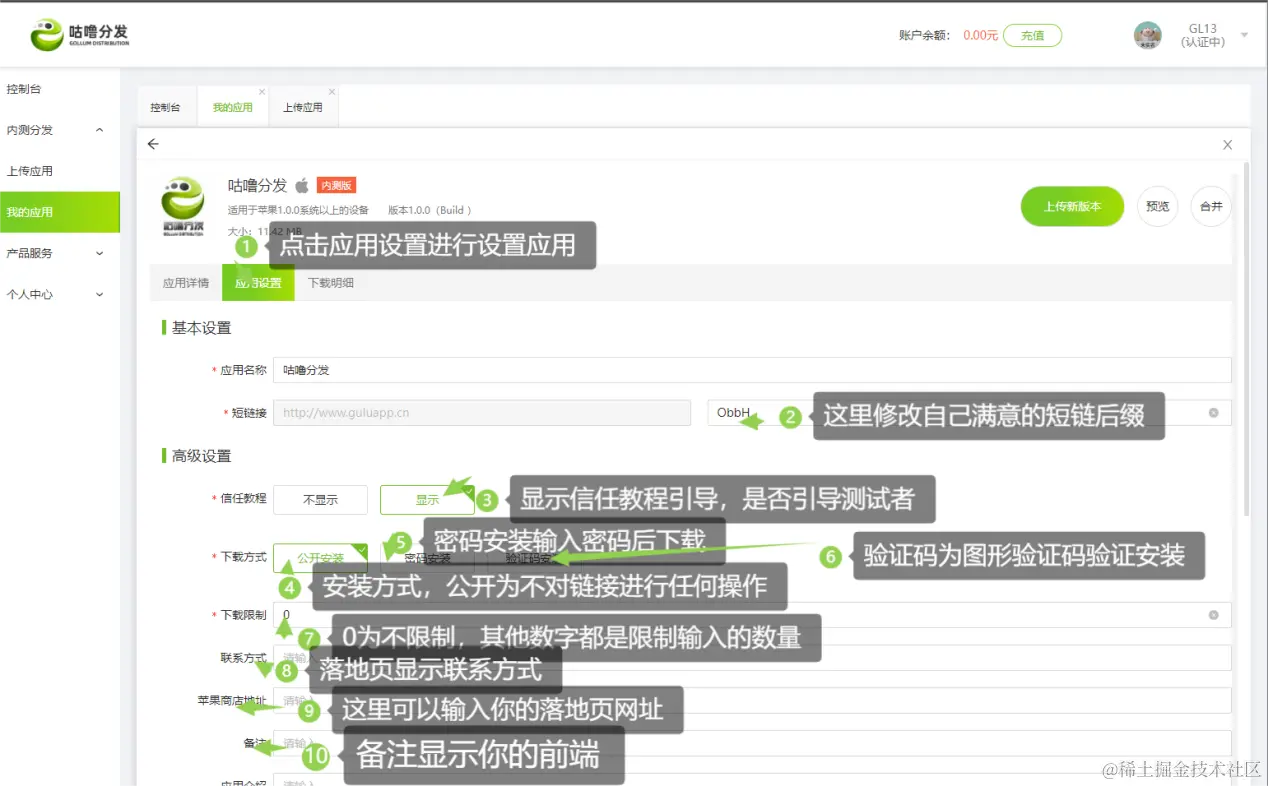Click the 上传新版本 button

pyautogui.click(x=1071, y=206)
